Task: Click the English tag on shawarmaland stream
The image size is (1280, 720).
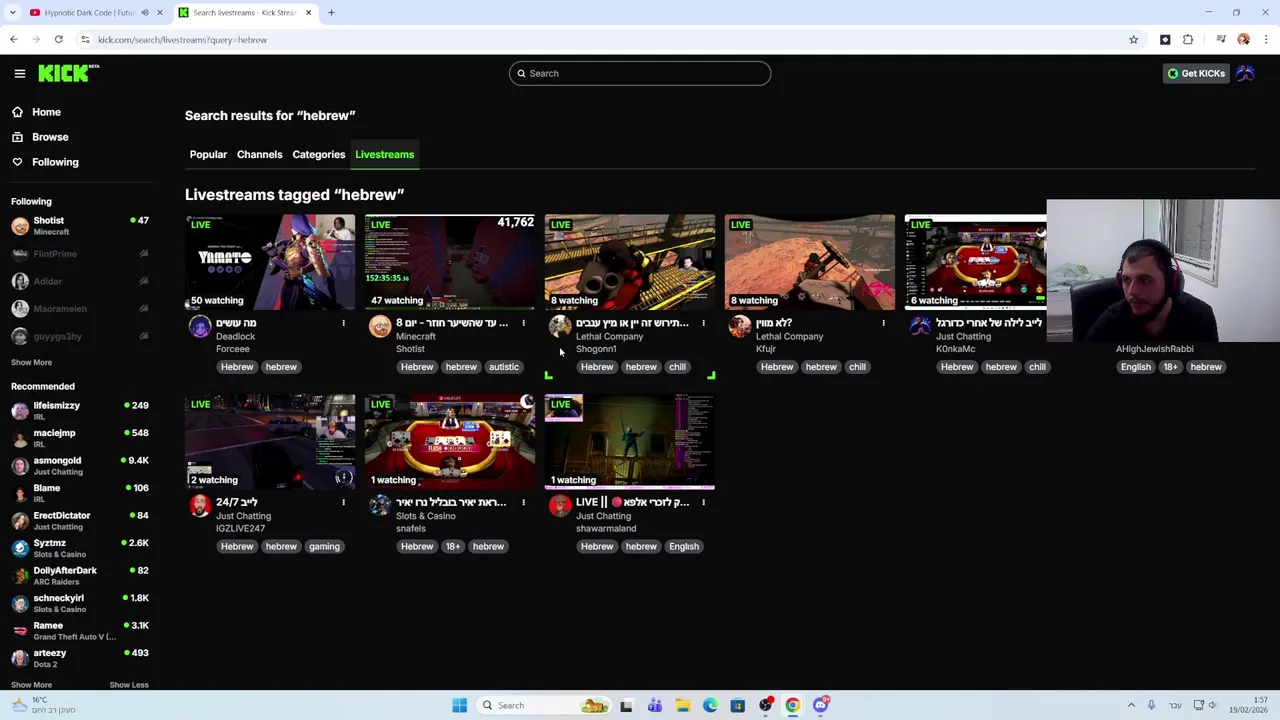Action: click(684, 547)
